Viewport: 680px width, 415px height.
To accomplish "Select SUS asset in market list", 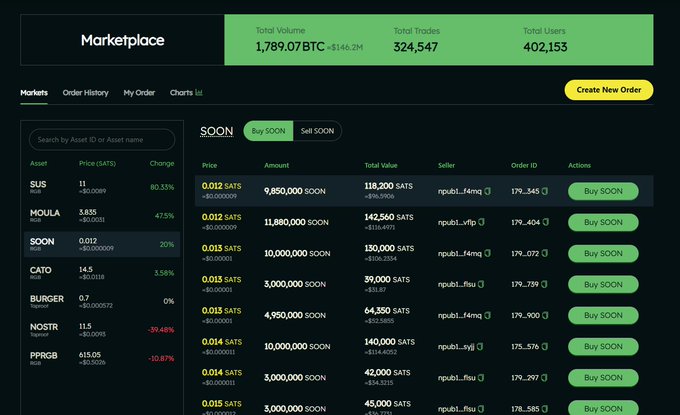I will 102,187.
